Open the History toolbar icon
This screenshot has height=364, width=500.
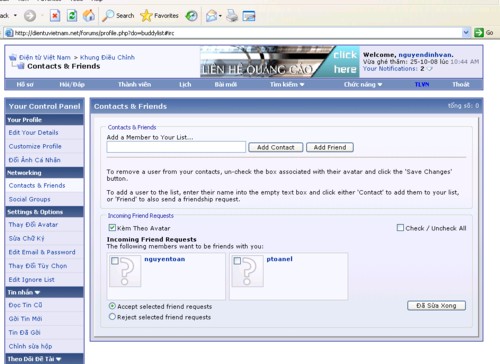191,16
